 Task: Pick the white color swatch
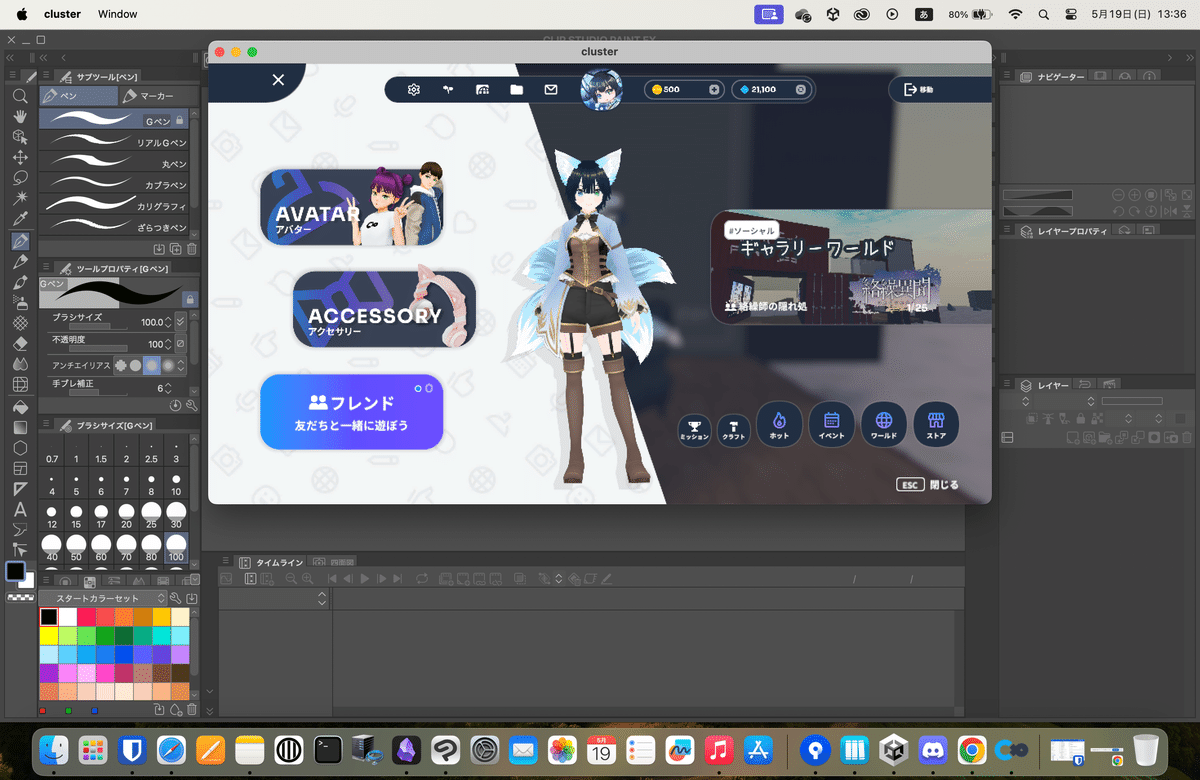[x=67, y=617]
